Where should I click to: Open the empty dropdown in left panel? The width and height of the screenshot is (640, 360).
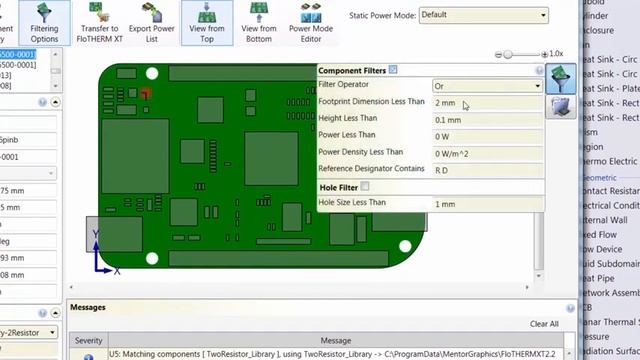coord(28,173)
